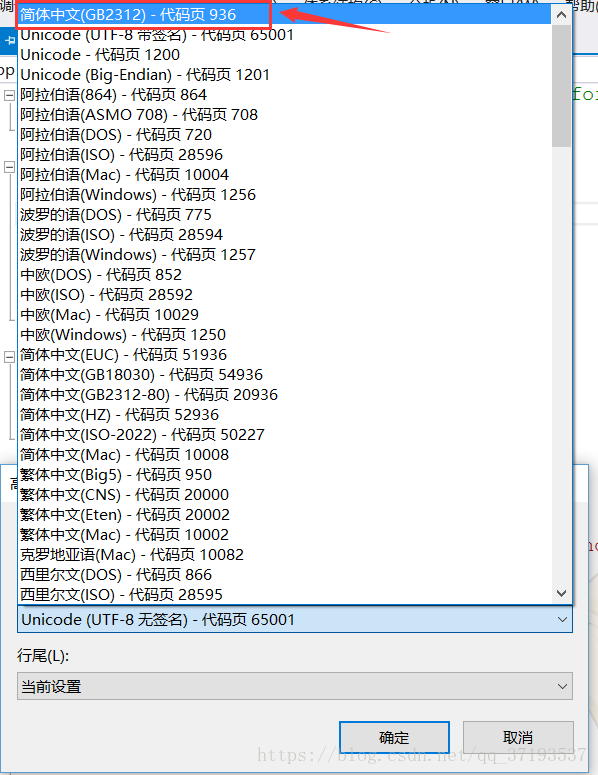This screenshot has height=775, width=598.
Task: Click the 取消 button
Action: [x=518, y=737]
